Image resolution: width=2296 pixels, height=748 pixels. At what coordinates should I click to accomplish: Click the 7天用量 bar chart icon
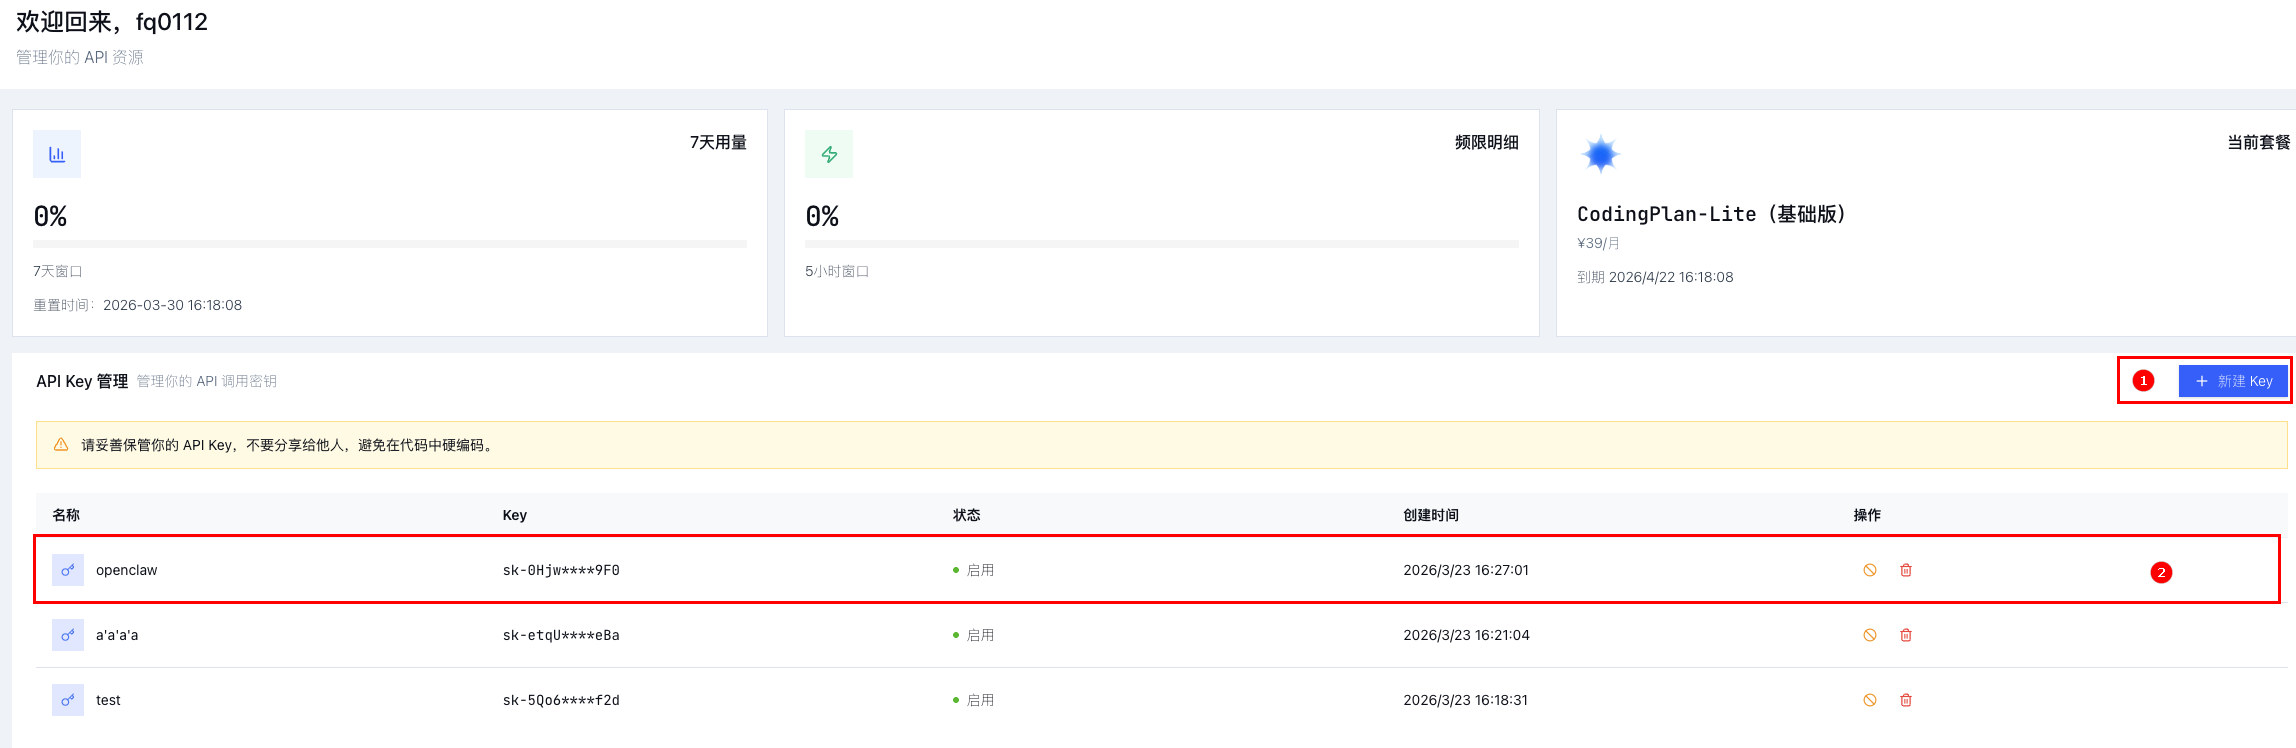[x=57, y=154]
